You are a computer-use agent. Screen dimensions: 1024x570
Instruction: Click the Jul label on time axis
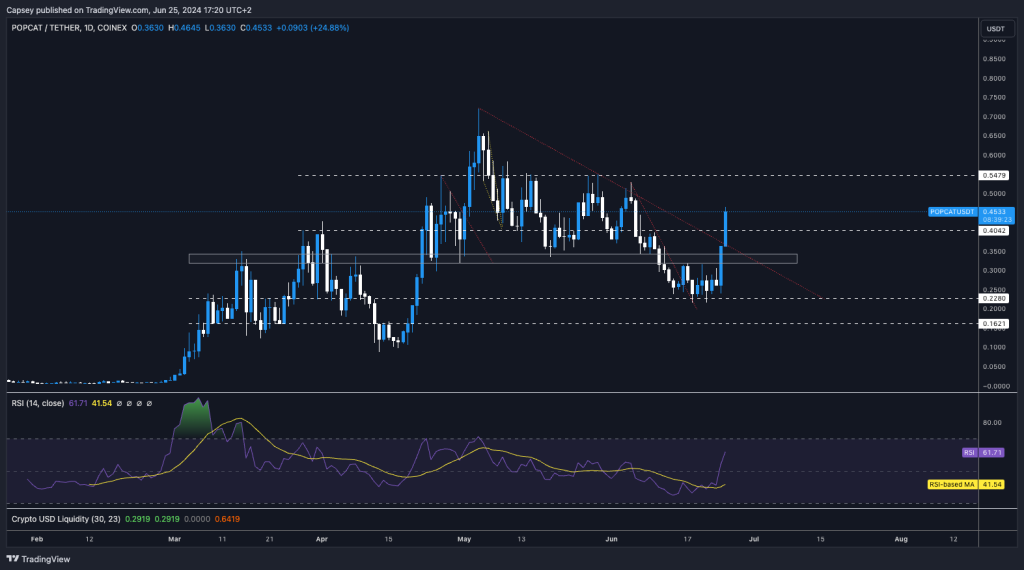754,539
